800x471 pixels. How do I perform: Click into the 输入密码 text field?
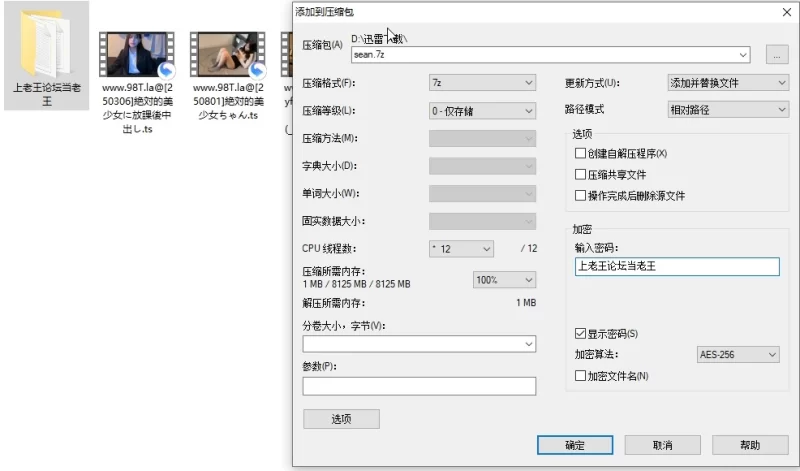(677, 267)
